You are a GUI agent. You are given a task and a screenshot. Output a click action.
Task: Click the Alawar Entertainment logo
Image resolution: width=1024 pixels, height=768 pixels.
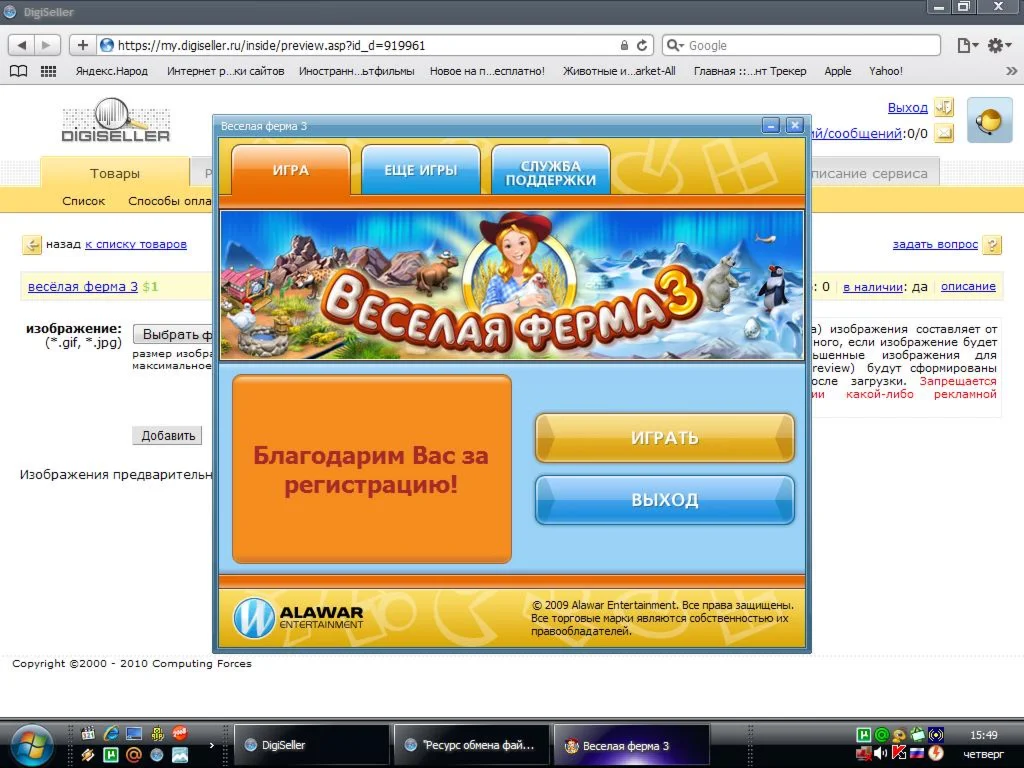[x=298, y=618]
